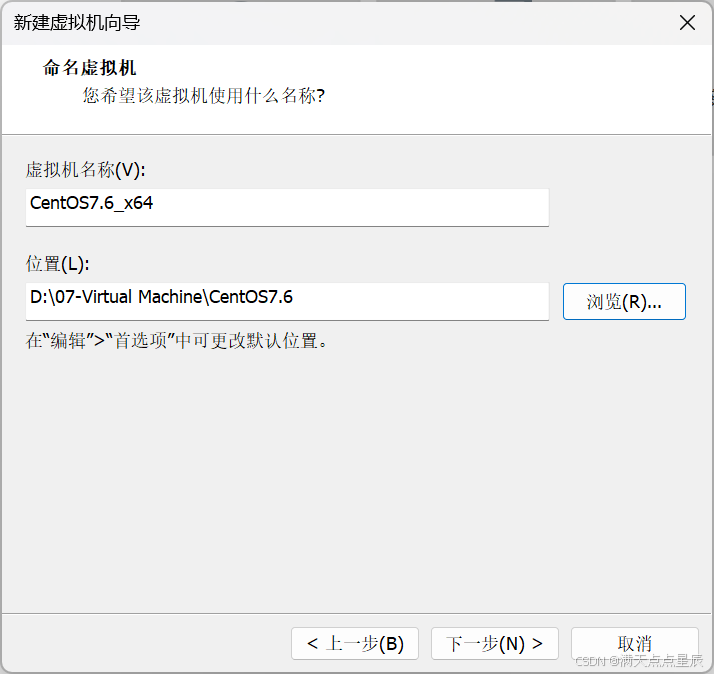Focus the 位置 path input field
The width and height of the screenshot is (714, 674).
click(287, 301)
